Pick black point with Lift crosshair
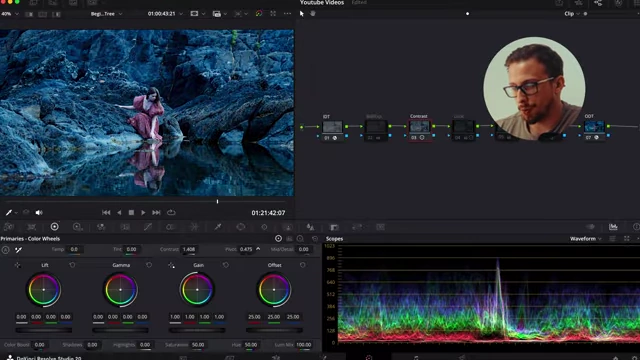Image resolution: width=640 pixels, height=360 pixels. [x=18, y=265]
